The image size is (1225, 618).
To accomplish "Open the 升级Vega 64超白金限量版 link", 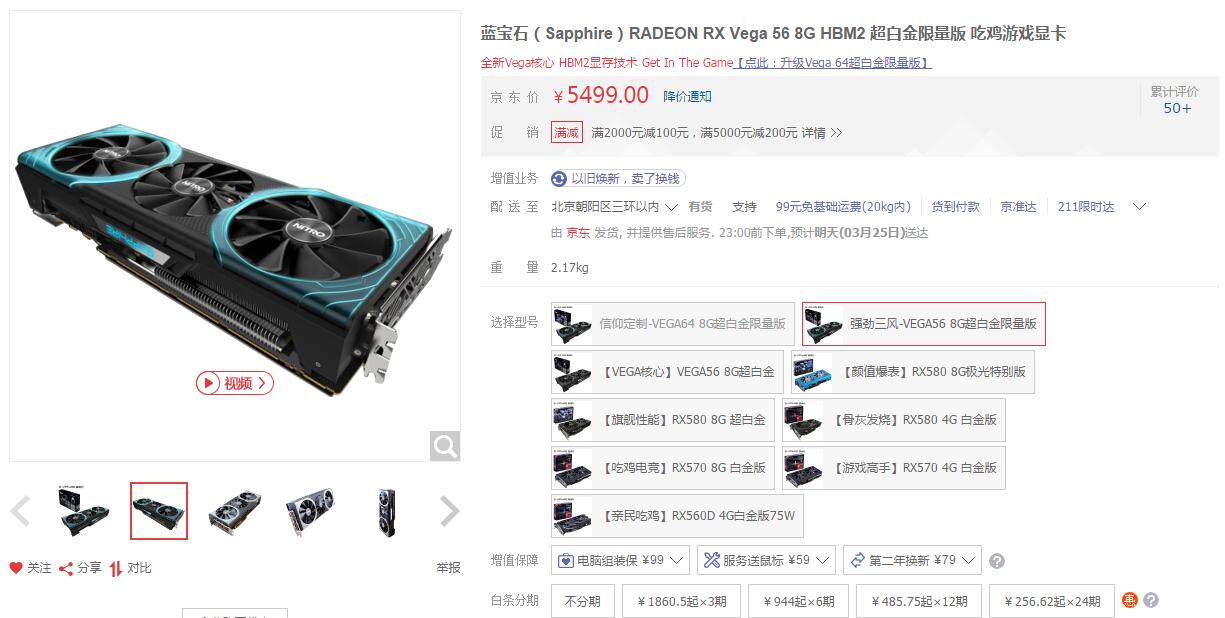I will coord(833,63).
